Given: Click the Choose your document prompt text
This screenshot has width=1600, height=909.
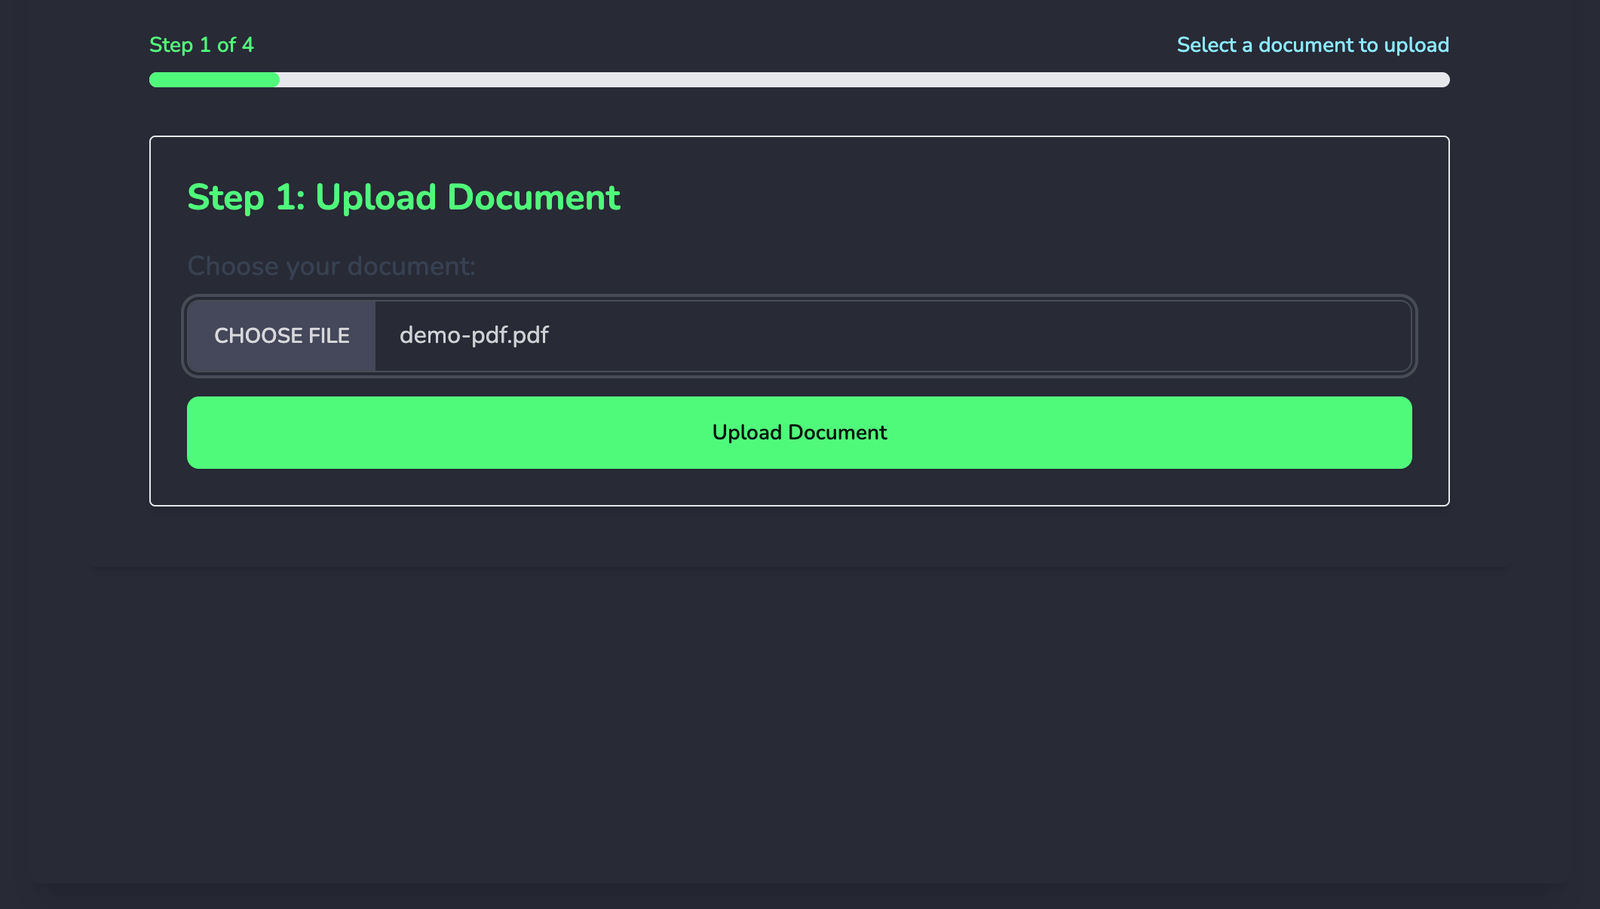Looking at the screenshot, I should 331,266.
